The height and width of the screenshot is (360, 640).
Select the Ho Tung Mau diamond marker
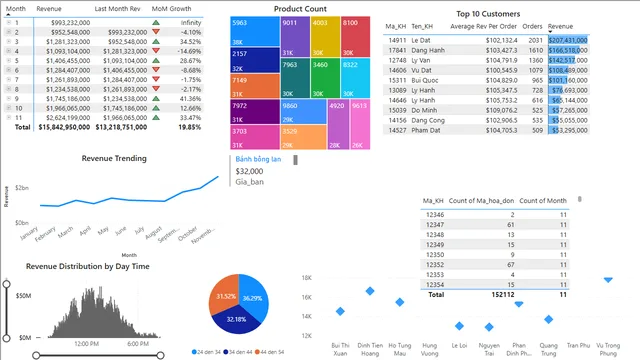[x=400, y=302]
